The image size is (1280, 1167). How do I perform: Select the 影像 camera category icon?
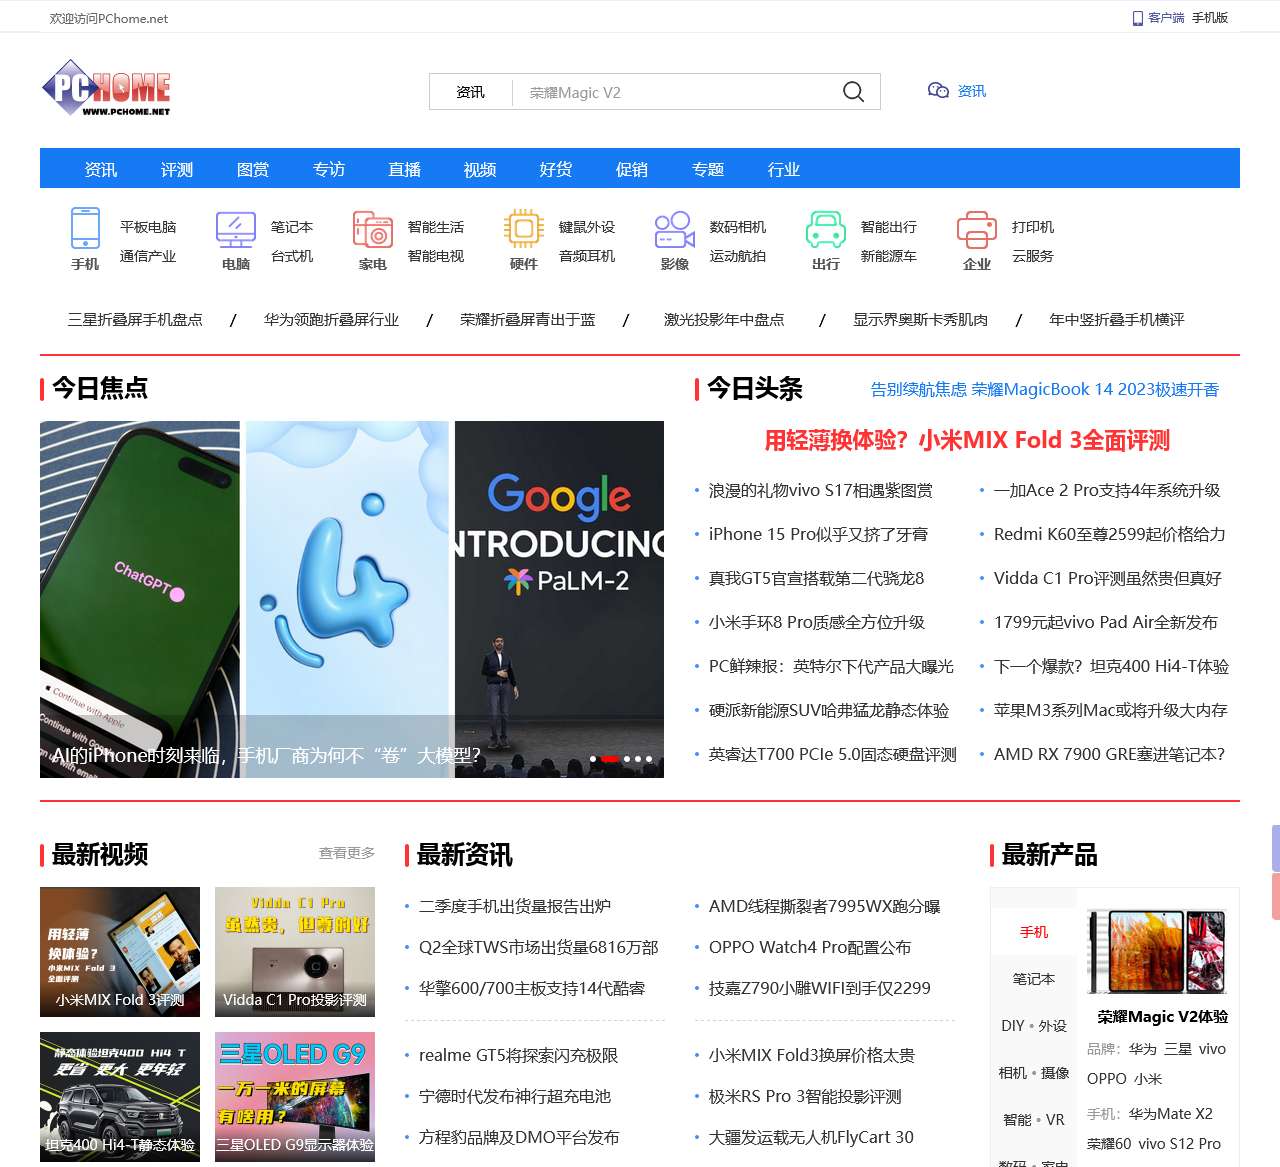[675, 229]
